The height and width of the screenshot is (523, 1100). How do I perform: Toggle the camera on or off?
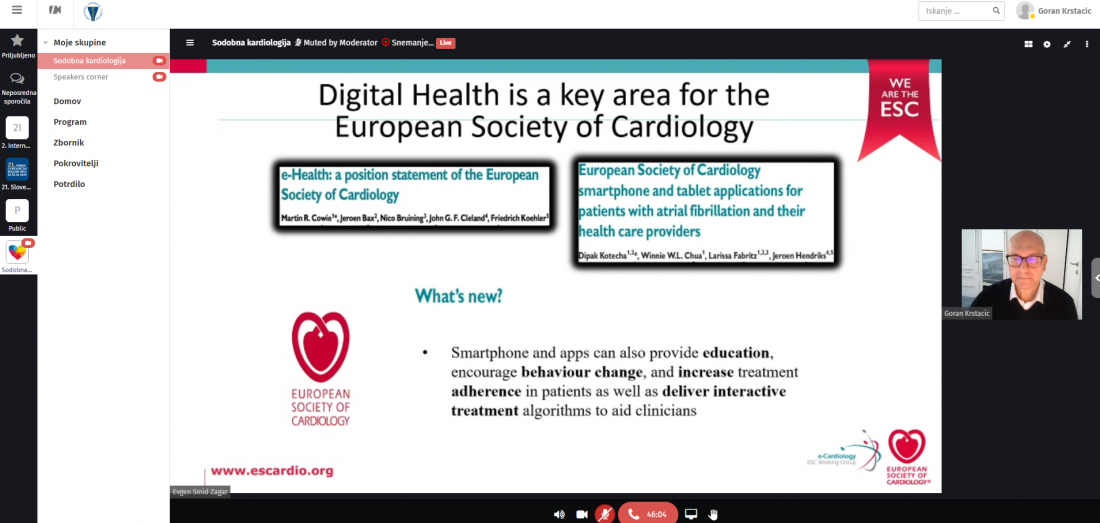coord(582,514)
